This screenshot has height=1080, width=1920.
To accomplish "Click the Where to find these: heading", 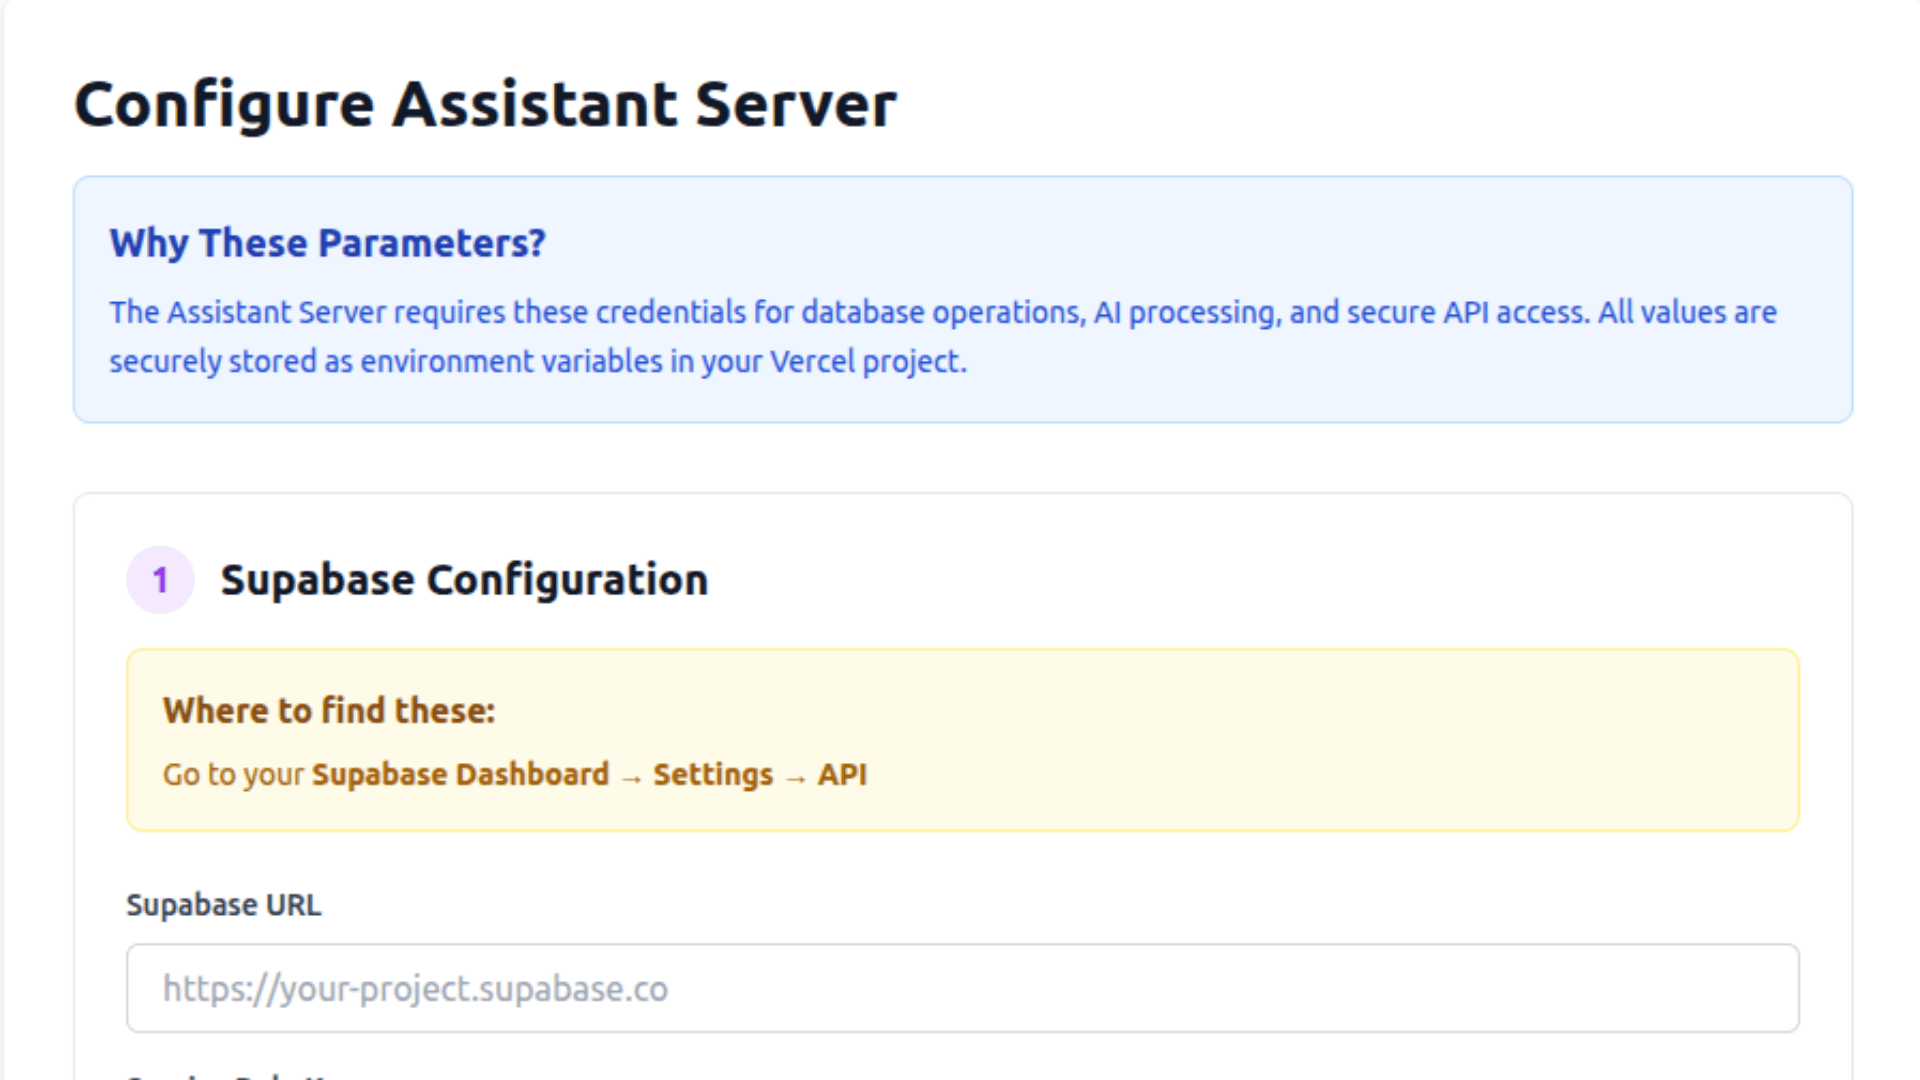I will point(329,711).
